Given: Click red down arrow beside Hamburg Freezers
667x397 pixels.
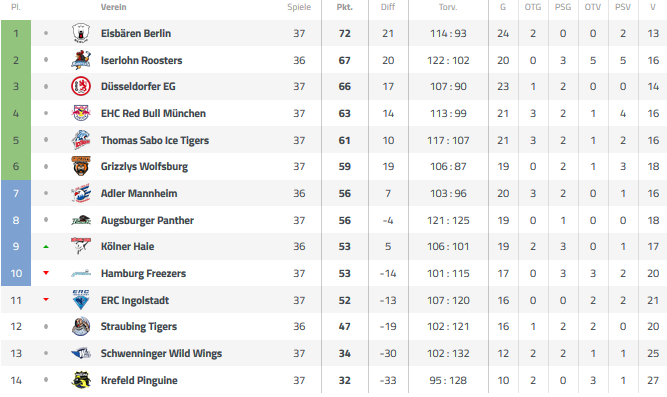Looking at the screenshot, I should pyautogui.click(x=46, y=273).
